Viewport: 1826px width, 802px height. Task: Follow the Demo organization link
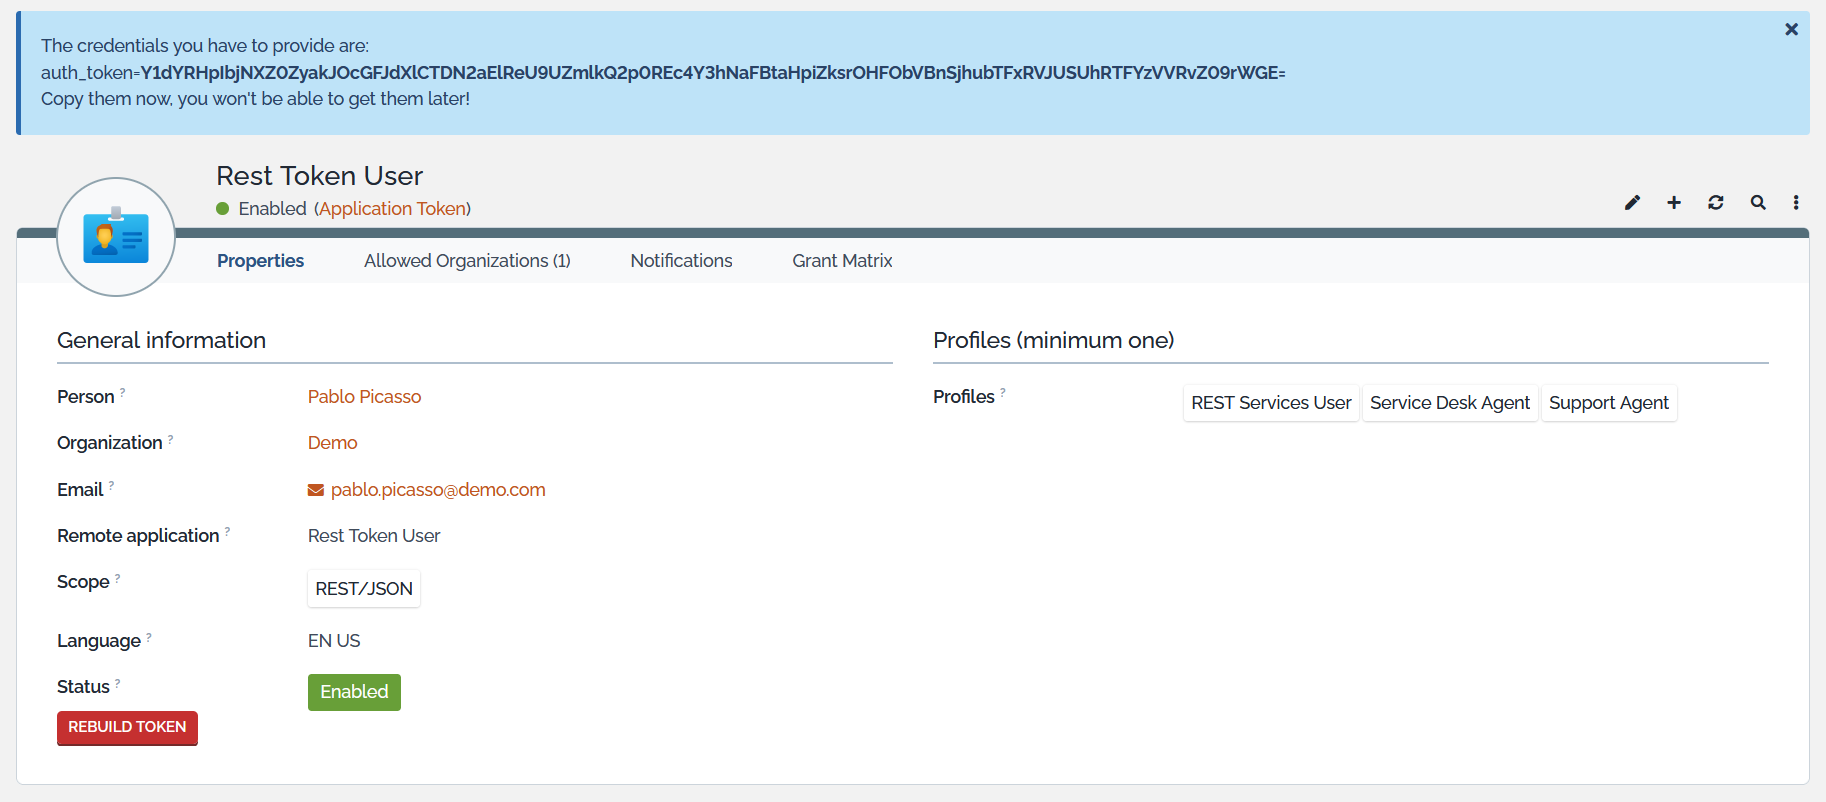pos(332,443)
